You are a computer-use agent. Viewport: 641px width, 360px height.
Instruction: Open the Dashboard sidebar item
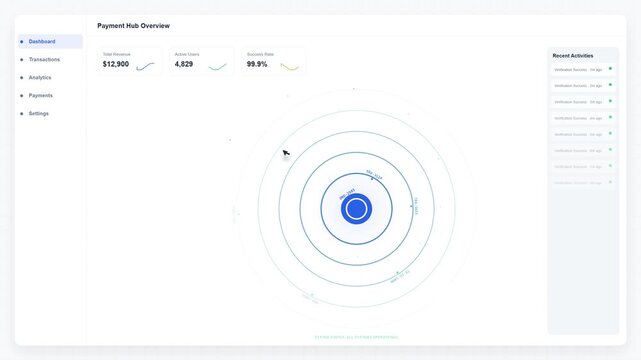coord(50,42)
